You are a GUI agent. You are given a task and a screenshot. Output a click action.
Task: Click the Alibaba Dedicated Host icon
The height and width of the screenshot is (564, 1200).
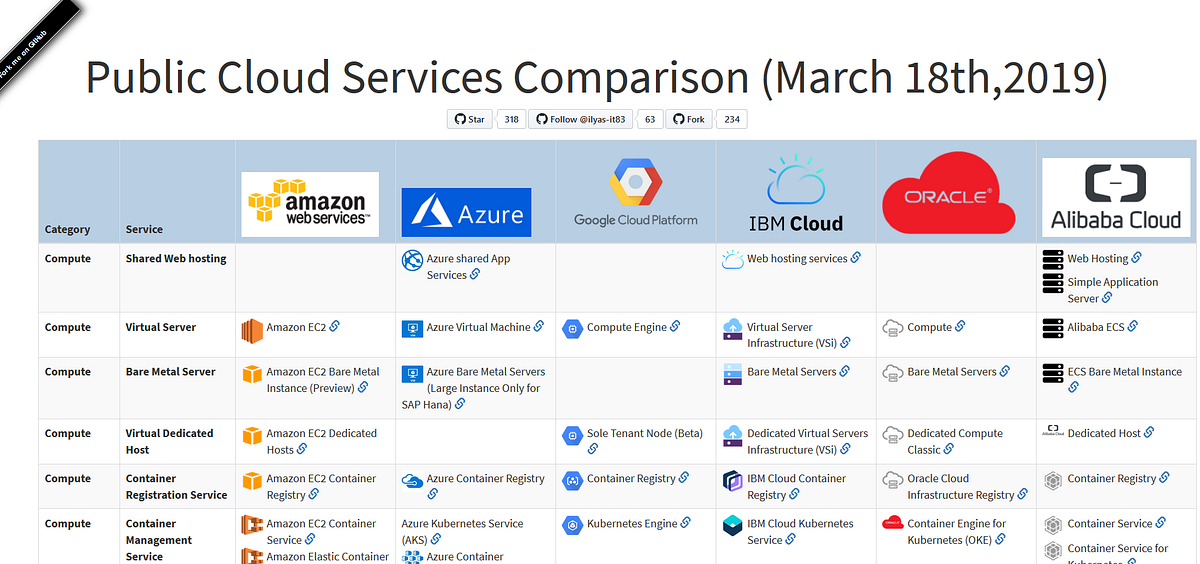(1052, 431)
